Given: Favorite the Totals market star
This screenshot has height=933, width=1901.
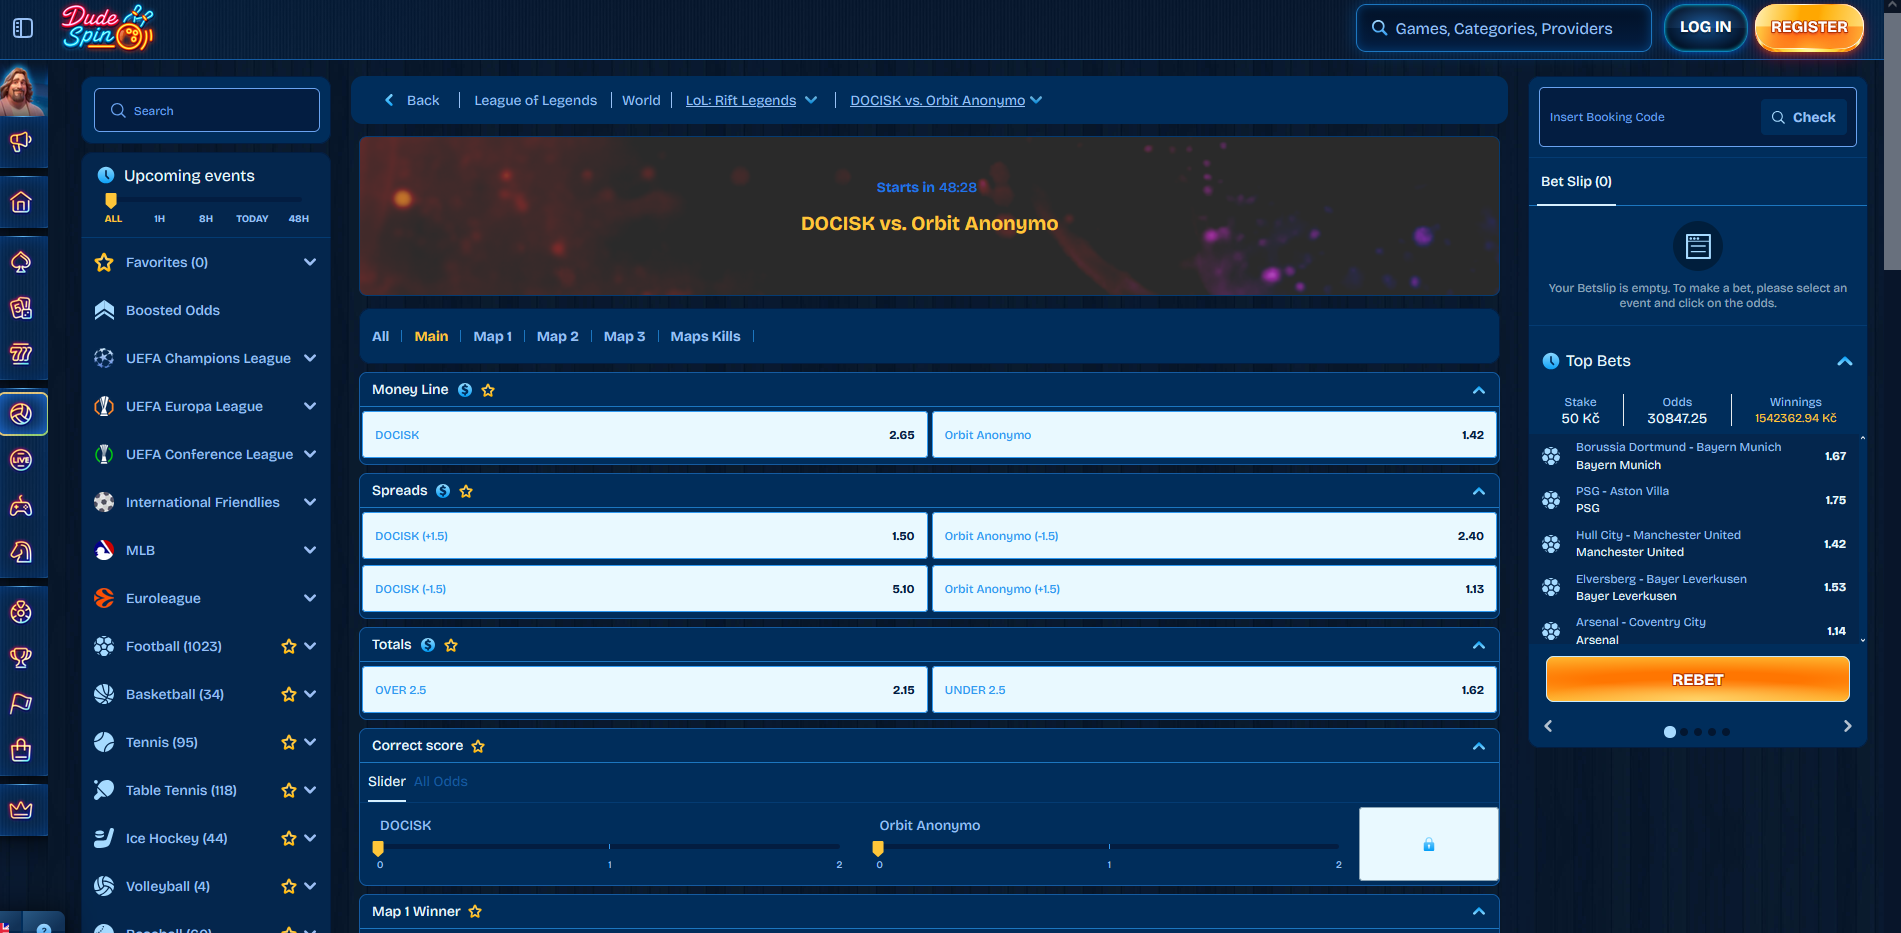Looking at the screenshot, I should point(451,645).
